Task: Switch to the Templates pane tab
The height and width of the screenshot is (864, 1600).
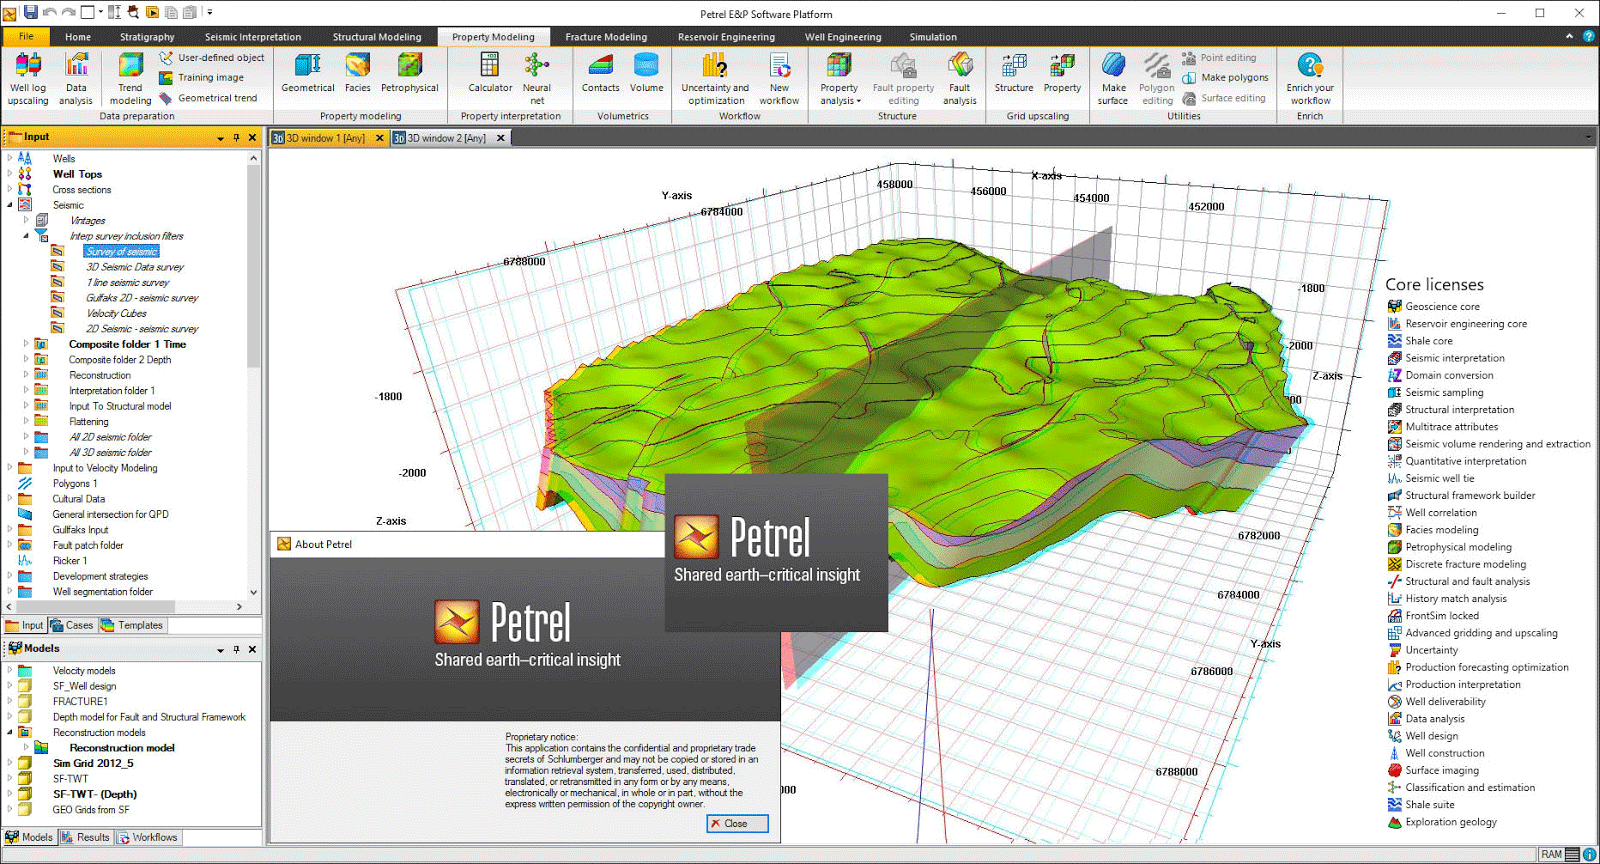Action: (x=132, y=626)
